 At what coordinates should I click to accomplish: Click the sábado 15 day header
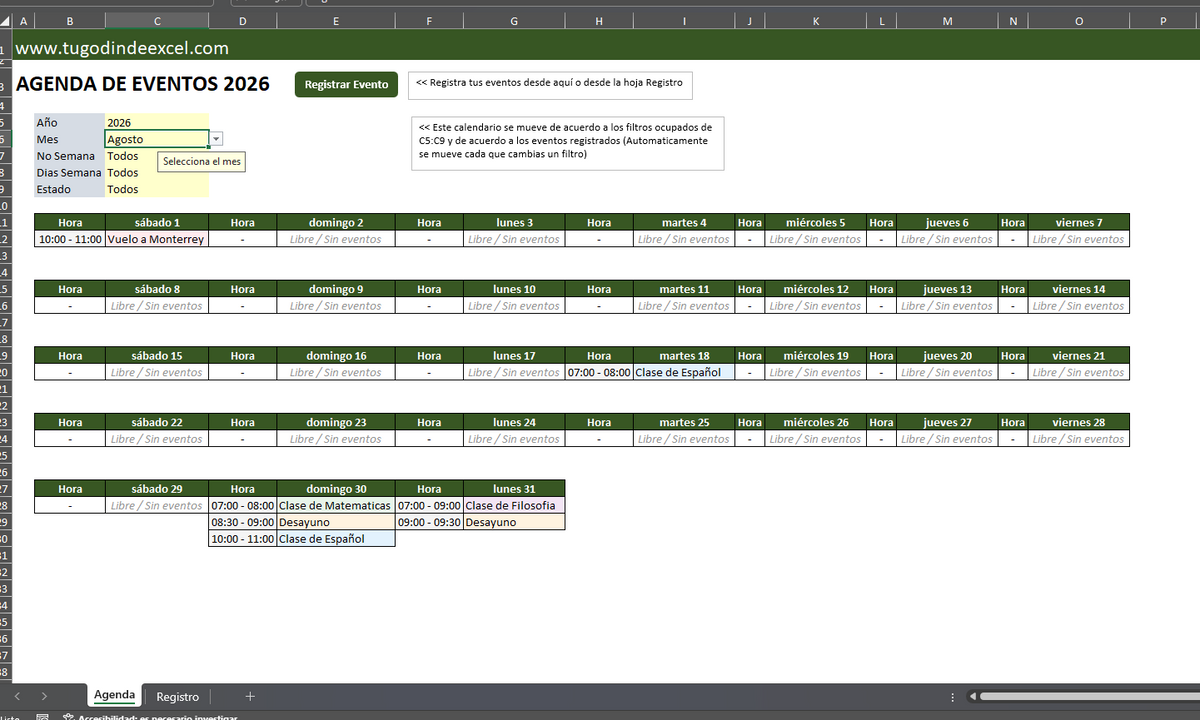pos(157,355)
